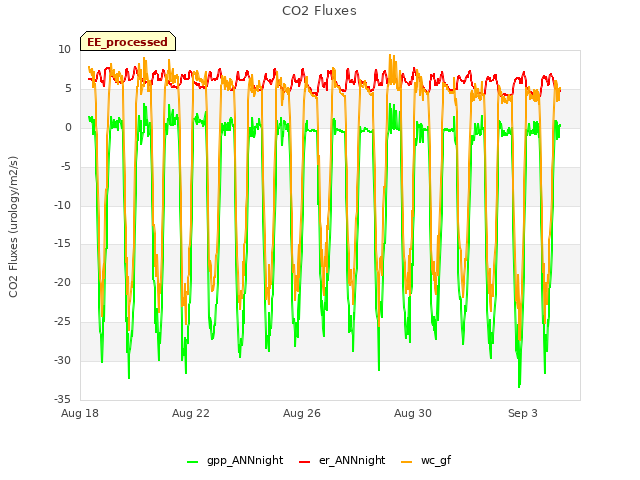Click the green gpp_ANNnight legend line swatch

(193, 462)
